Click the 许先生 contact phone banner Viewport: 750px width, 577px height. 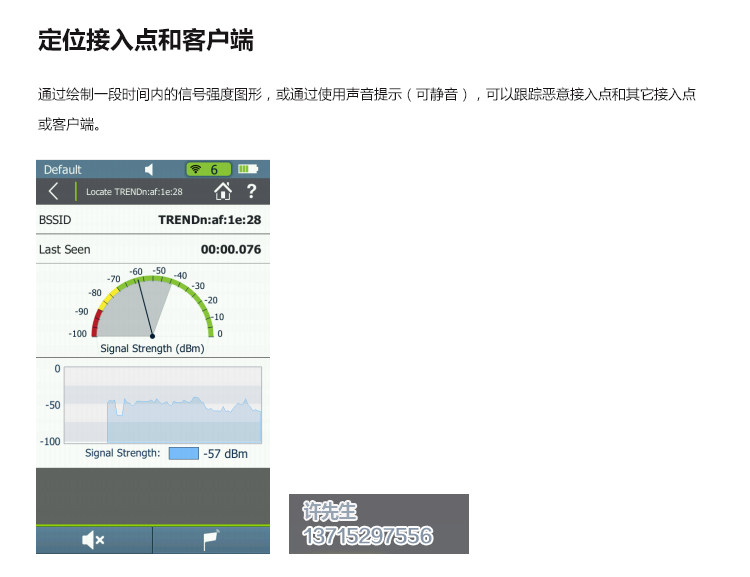point(379,524)
